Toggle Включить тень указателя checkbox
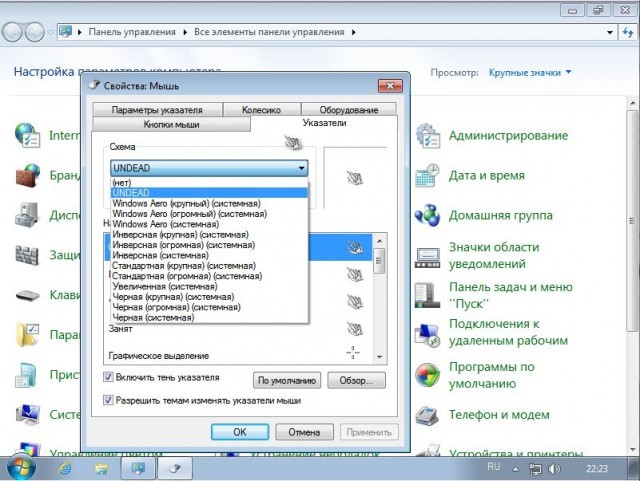Image resolution: width=640 pixels, height=481 pixels. (108, 377)
